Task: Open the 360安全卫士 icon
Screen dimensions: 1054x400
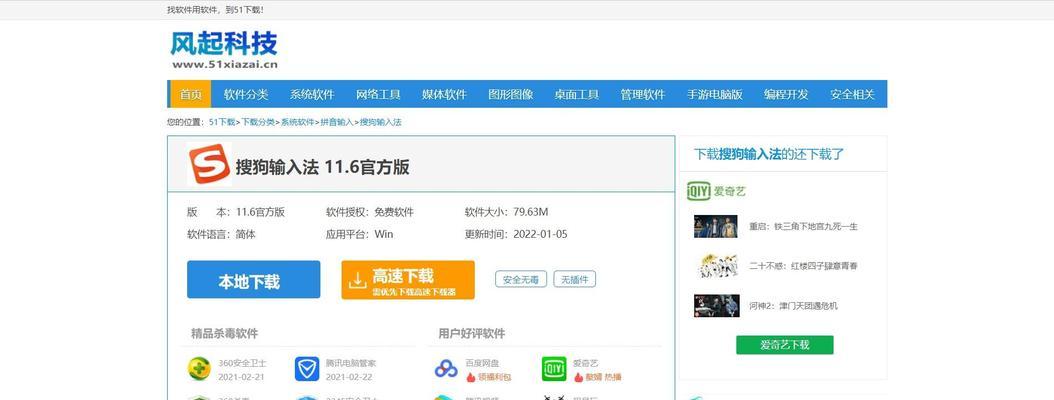Action: click(x=199, y=369)
